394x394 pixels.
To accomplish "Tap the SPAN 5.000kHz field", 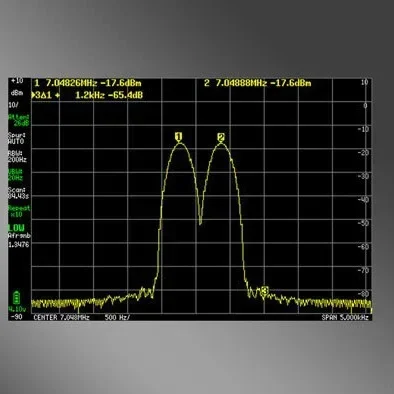I will click(345, 317).
